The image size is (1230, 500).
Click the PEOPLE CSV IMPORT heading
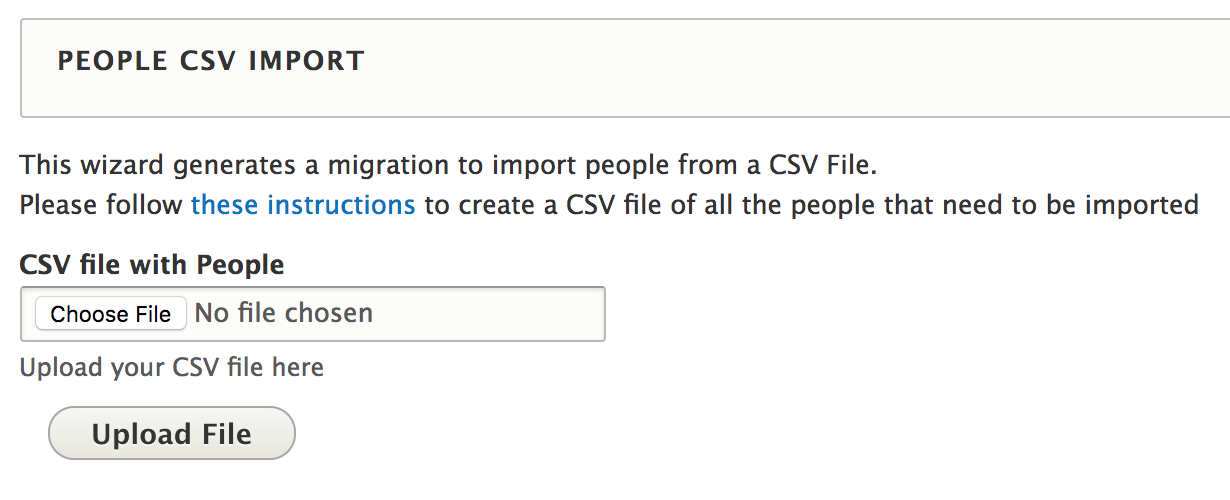[211, 61]
